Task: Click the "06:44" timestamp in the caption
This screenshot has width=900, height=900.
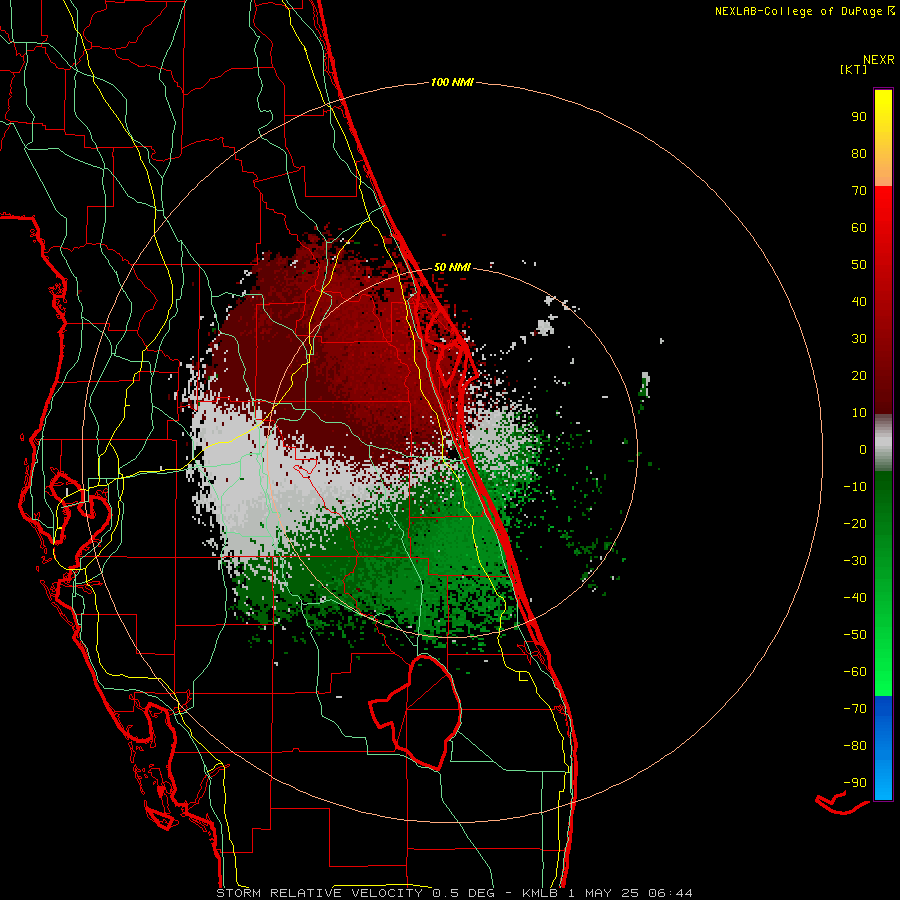Action: point(670,893)
